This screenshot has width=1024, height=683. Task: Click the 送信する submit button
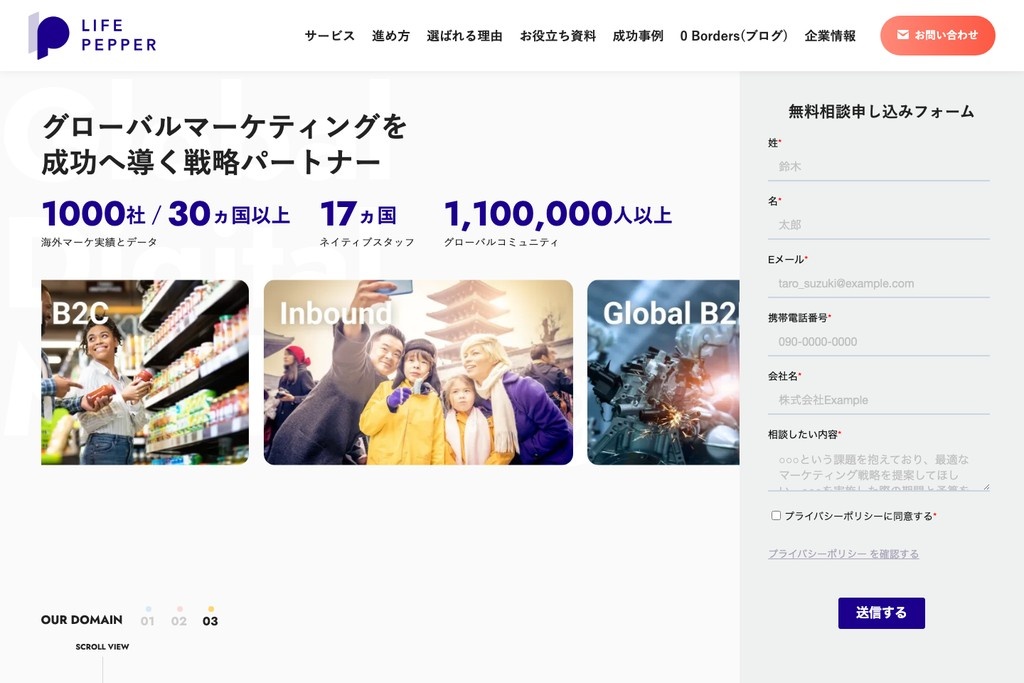(881, 613)
